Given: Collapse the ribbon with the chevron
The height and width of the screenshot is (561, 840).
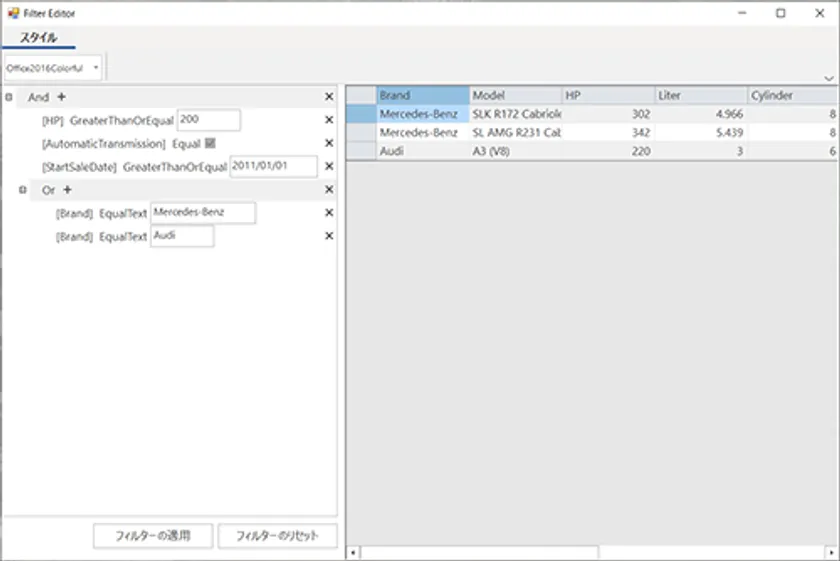Looking at the screenshot, I should point(828,77).
